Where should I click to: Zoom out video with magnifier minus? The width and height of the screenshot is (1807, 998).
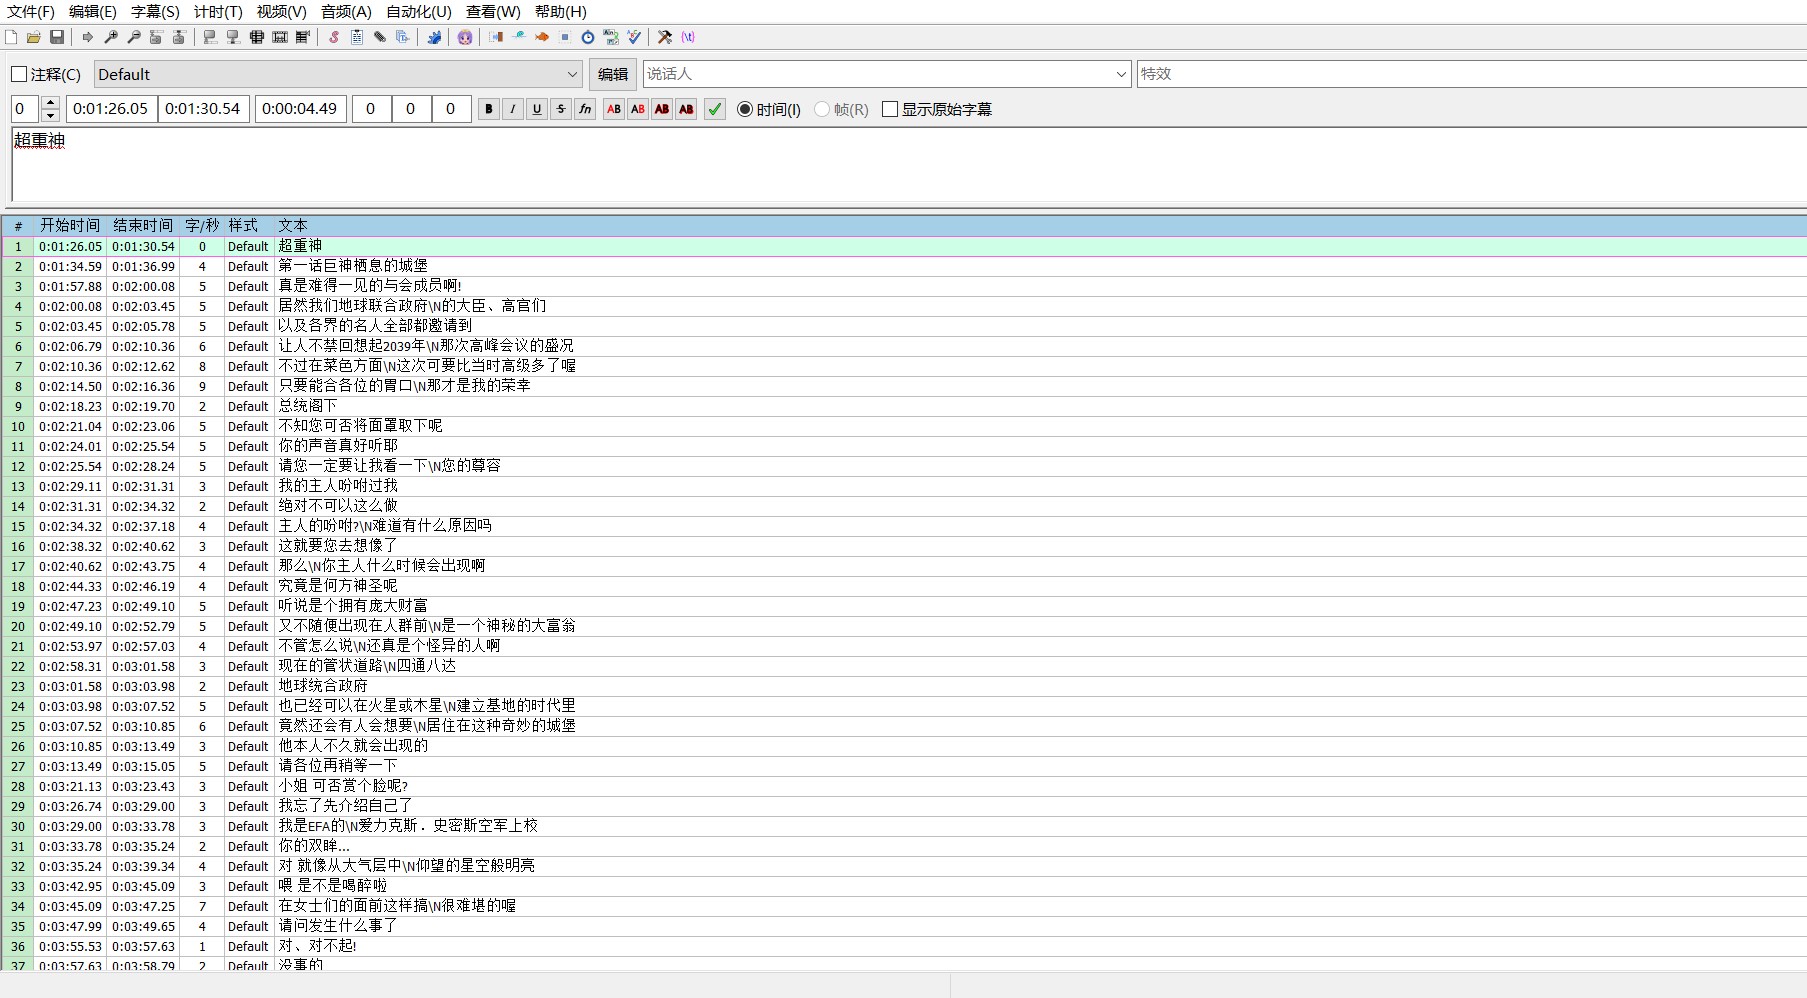tap(134, 37)
